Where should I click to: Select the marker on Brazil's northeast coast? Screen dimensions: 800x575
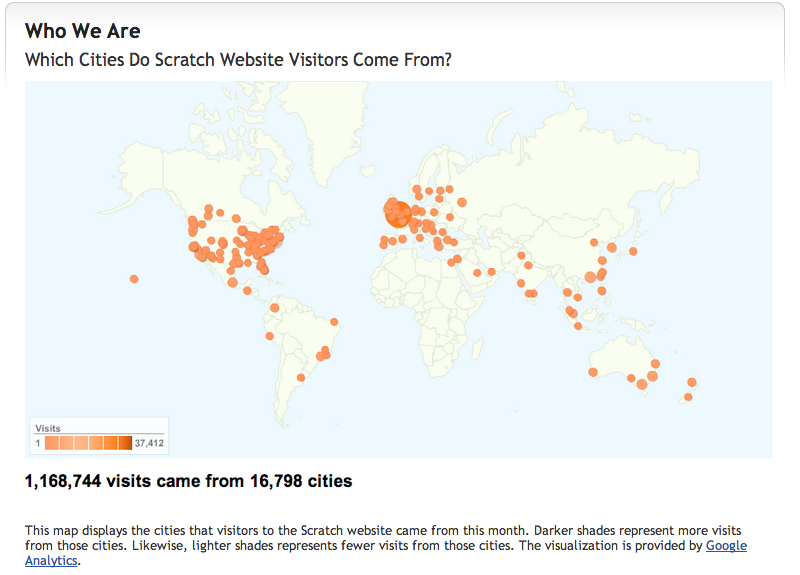334,322
